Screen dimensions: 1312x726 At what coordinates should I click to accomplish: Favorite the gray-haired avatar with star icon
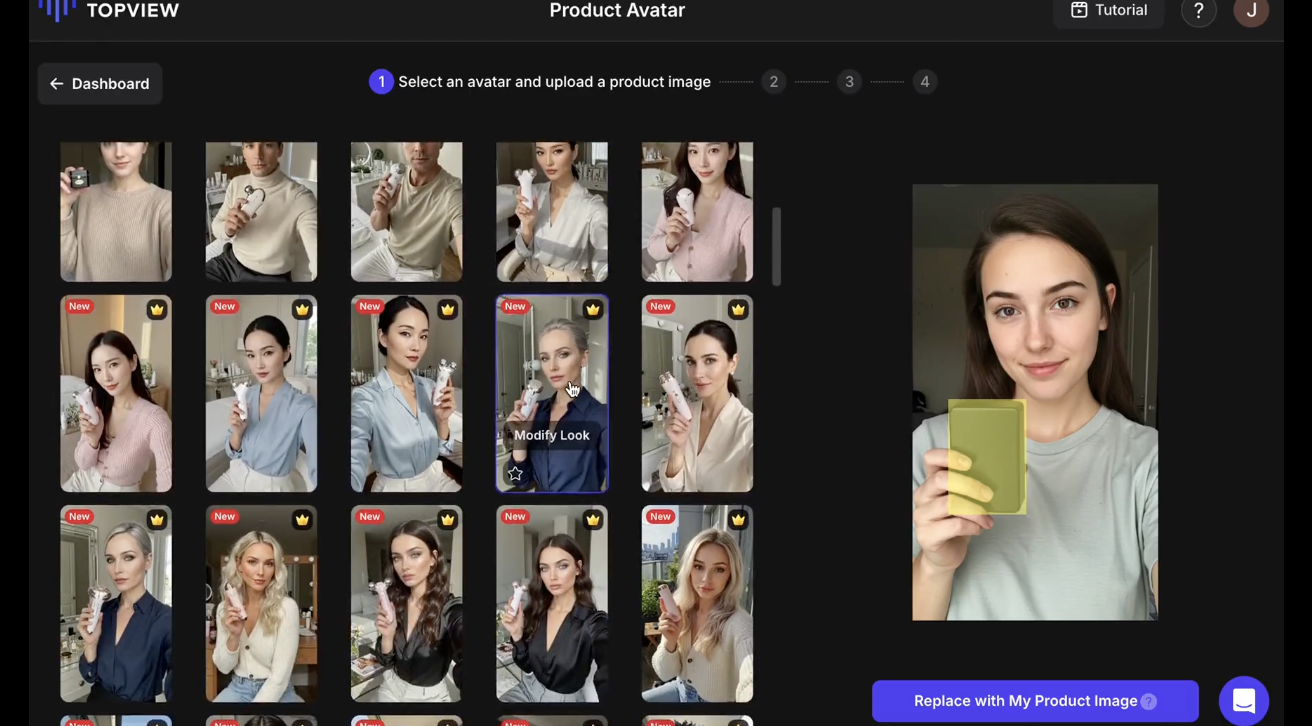pos(515,473)
